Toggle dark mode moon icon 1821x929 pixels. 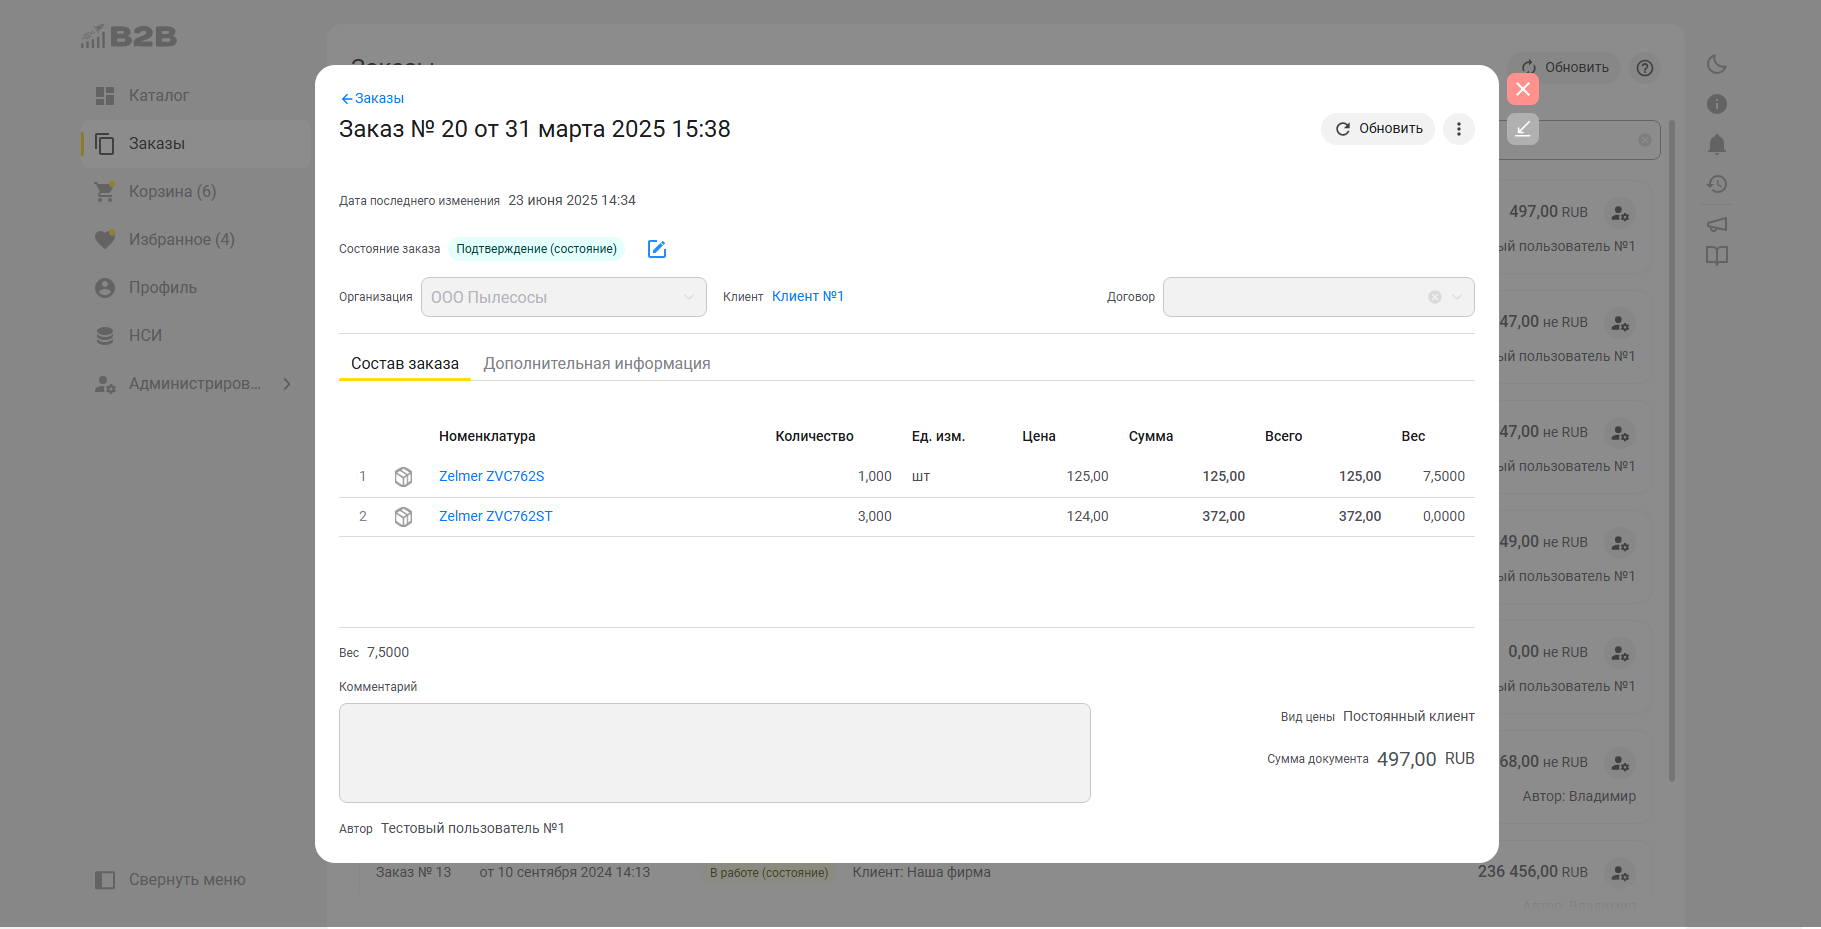point(1717,65)
